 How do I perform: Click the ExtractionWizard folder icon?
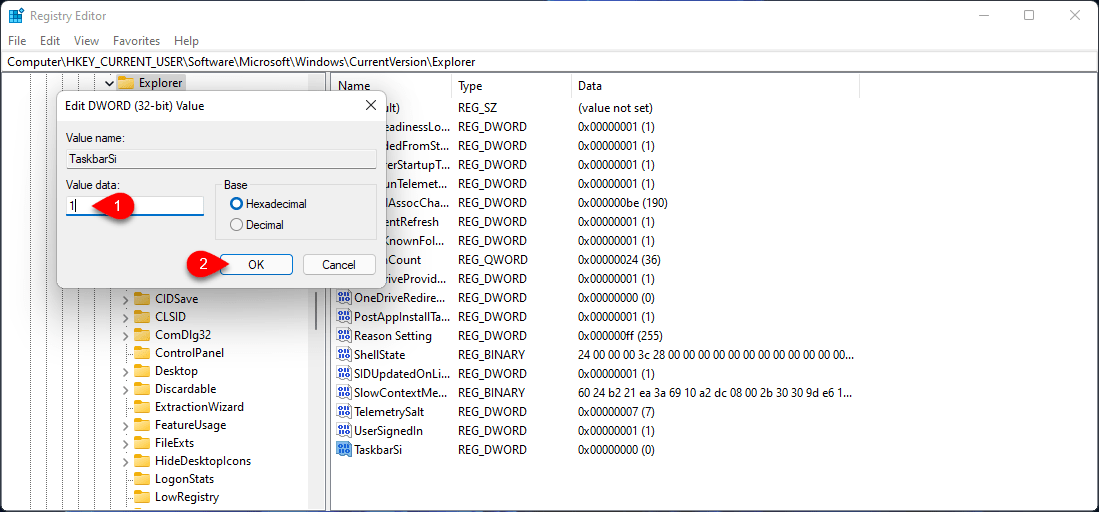pos(142,407)
